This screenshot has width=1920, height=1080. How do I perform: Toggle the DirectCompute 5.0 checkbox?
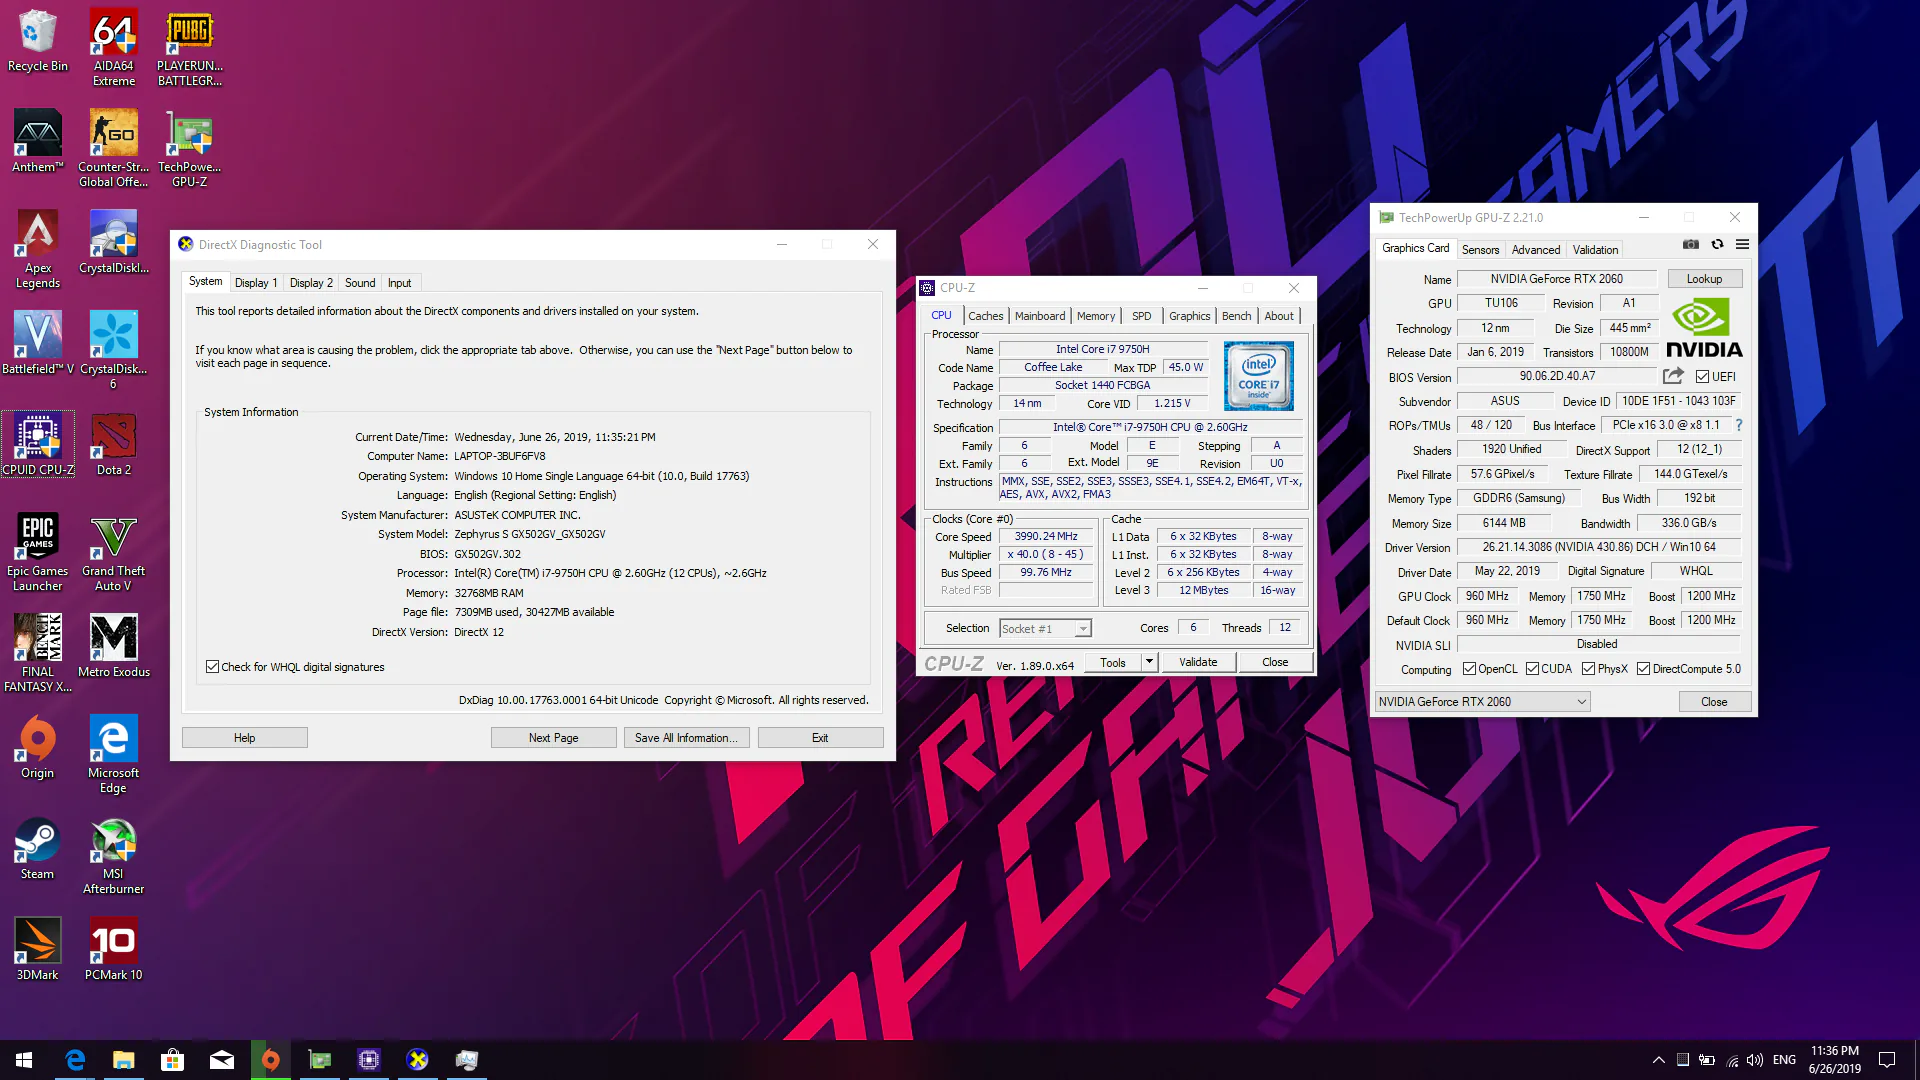[1643, 669]
